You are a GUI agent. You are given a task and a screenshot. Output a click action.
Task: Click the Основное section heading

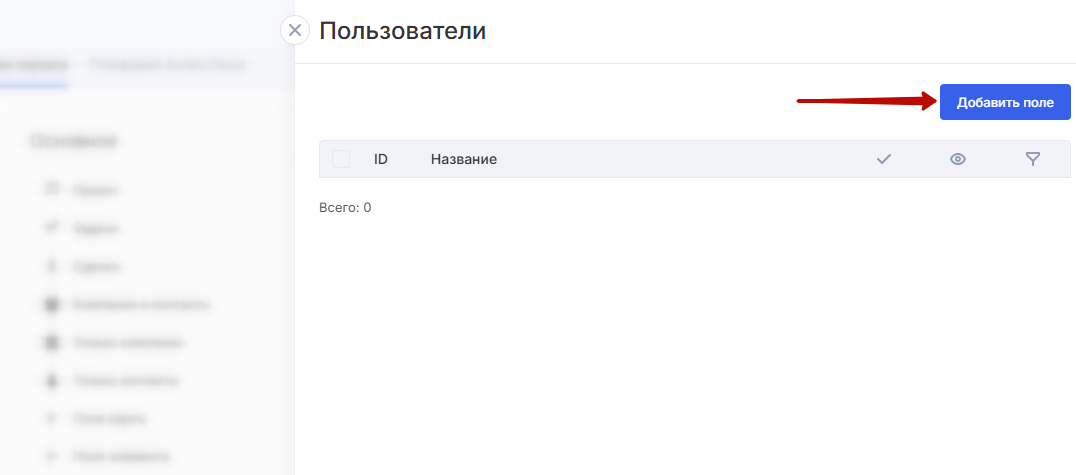coord(73,141)
